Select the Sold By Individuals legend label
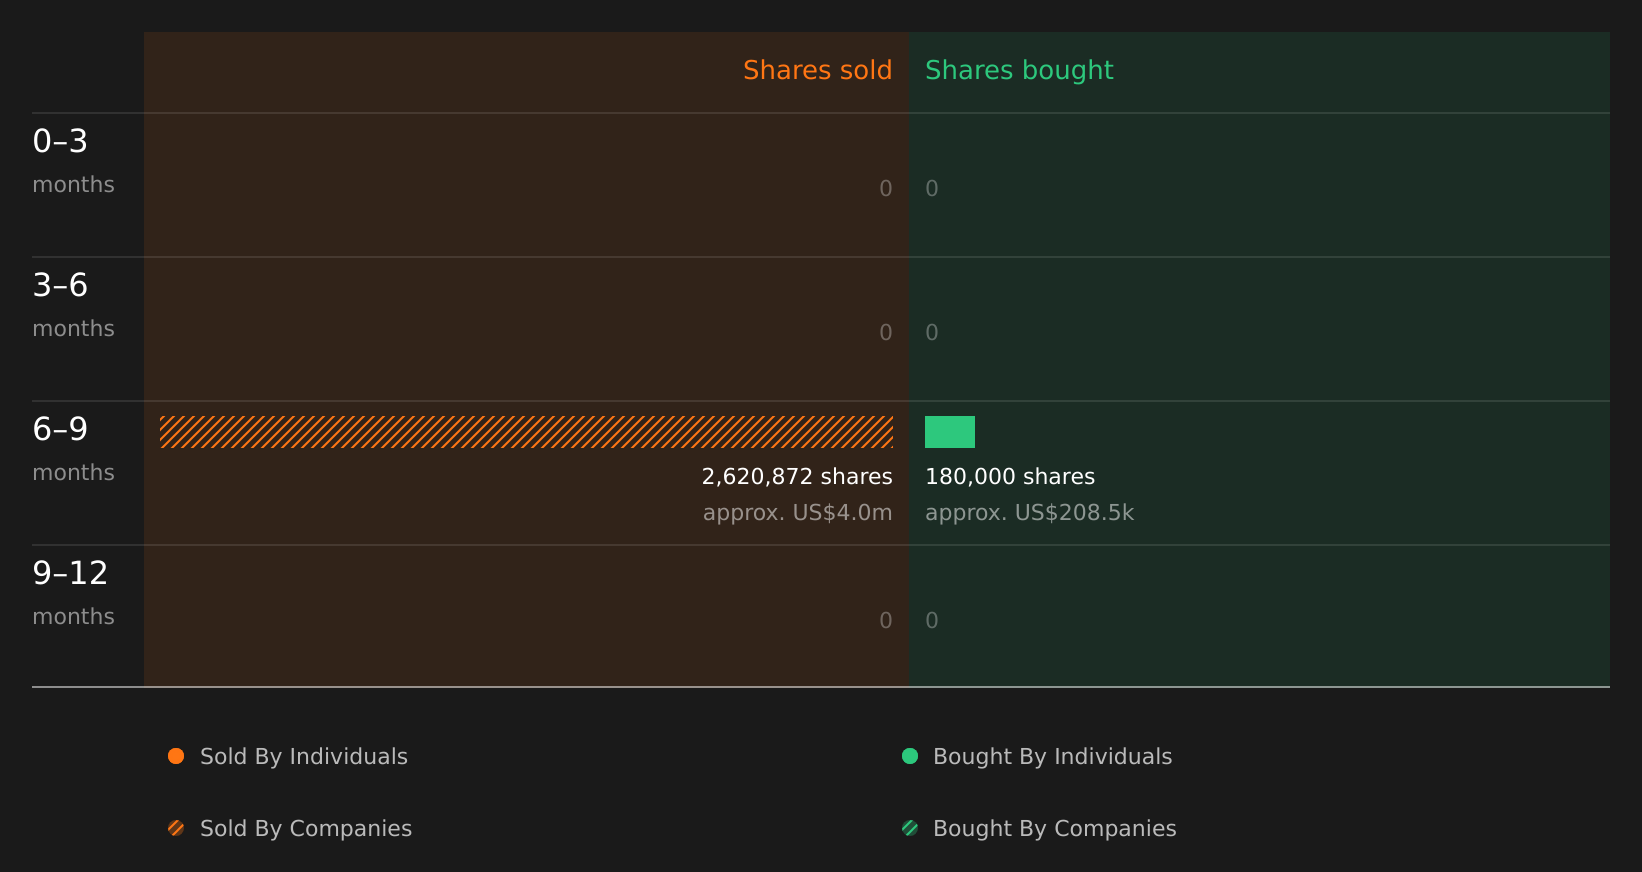The height and width of the screenshot is (872, 1642). click(304, 757)
